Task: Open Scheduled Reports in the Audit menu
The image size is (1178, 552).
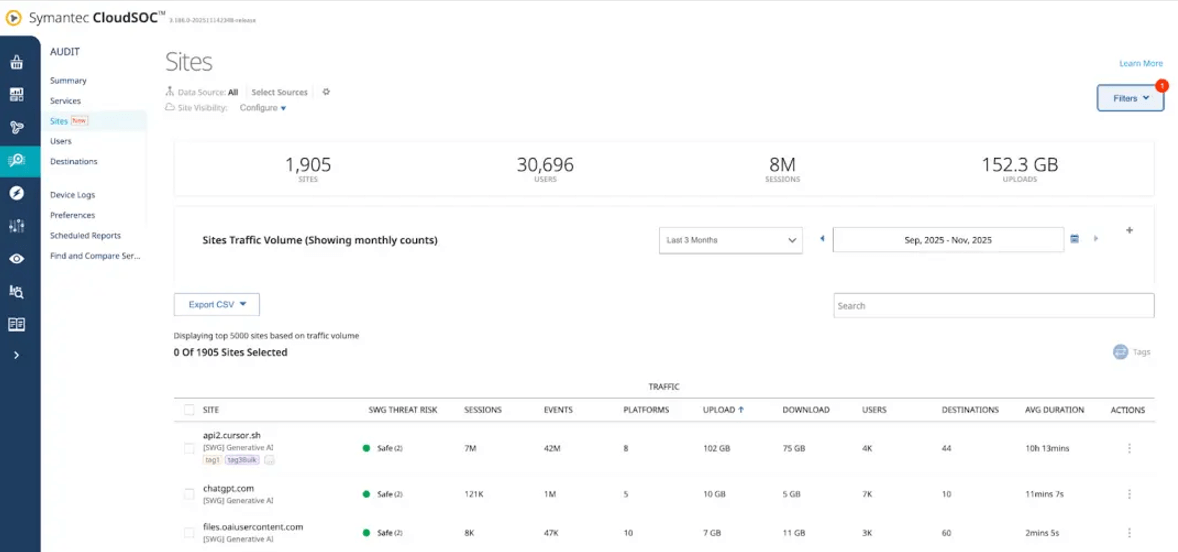Action: tap(85, 235)
